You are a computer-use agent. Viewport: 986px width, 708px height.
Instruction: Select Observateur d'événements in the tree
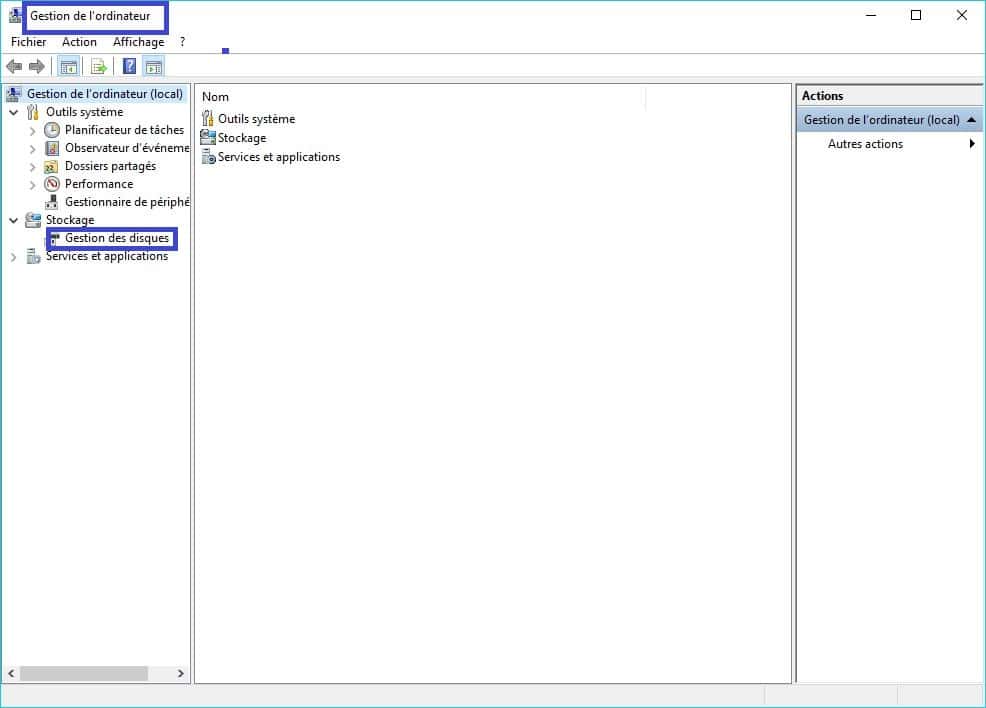coord(126,148)
